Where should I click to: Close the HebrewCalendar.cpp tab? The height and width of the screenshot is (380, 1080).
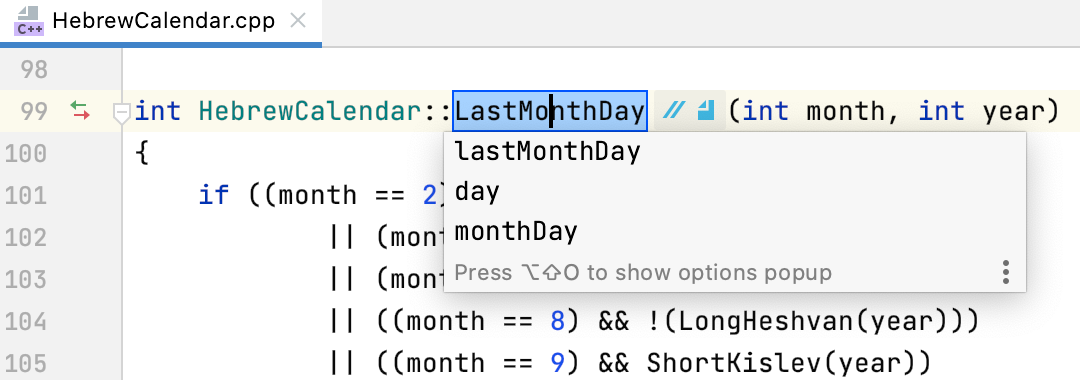(x=298, y=21)
